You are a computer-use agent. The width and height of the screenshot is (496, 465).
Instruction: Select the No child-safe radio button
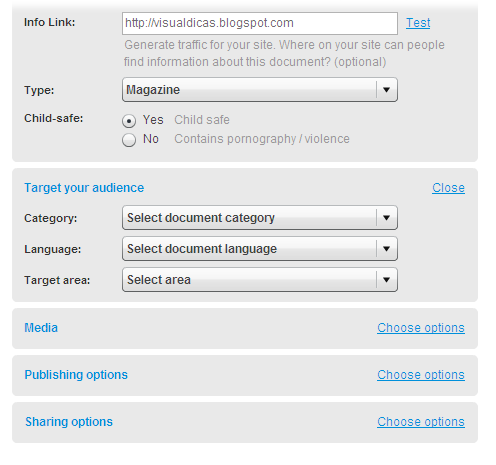pos(129,140)
